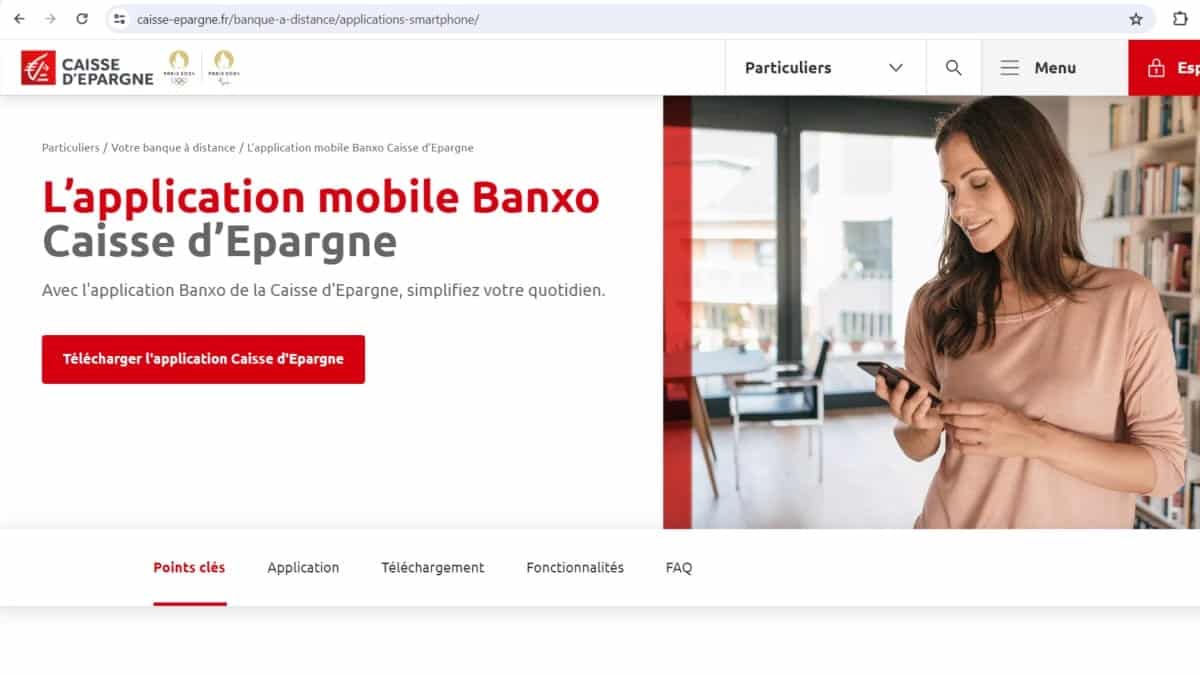
Task: Open the browser extensions puzzle icon
Action: (x=1180, y=19)
